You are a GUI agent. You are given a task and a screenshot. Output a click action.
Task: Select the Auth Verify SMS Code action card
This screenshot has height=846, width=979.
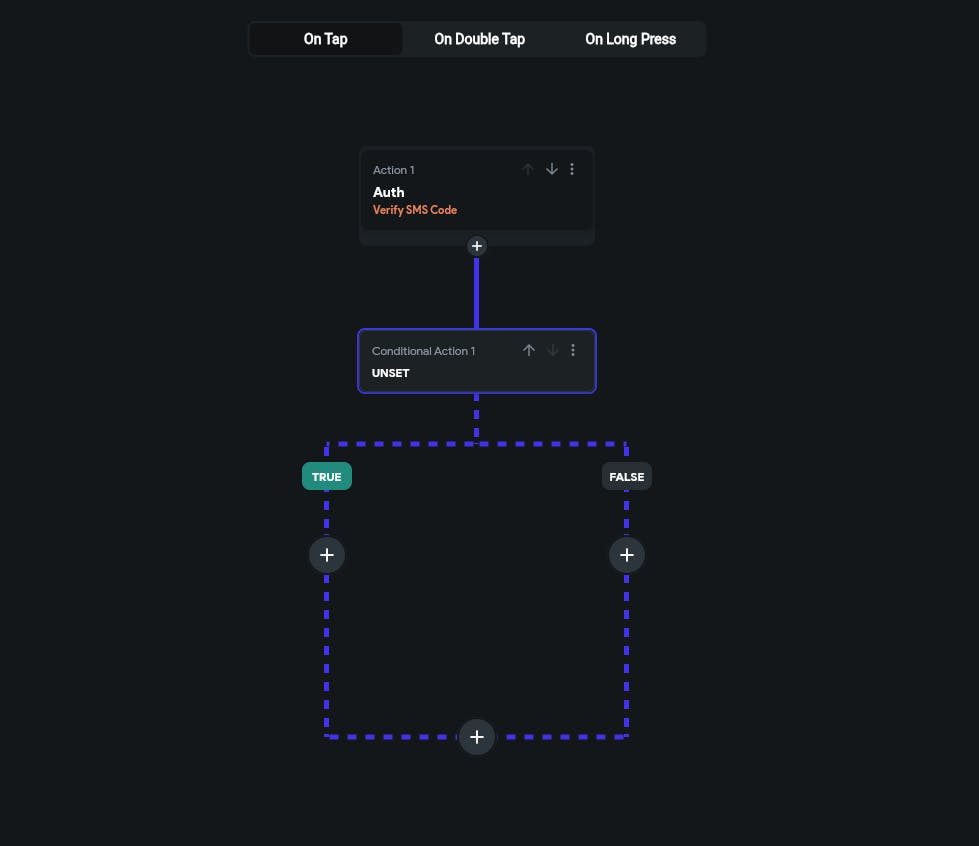click(476, 190)
